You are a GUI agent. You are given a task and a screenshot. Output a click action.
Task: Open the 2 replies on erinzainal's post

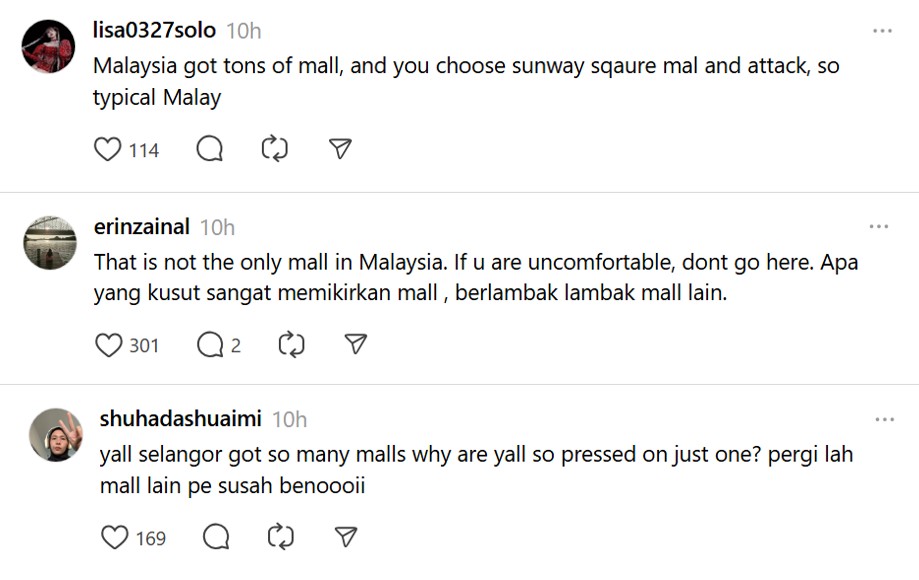pos(219,346)
